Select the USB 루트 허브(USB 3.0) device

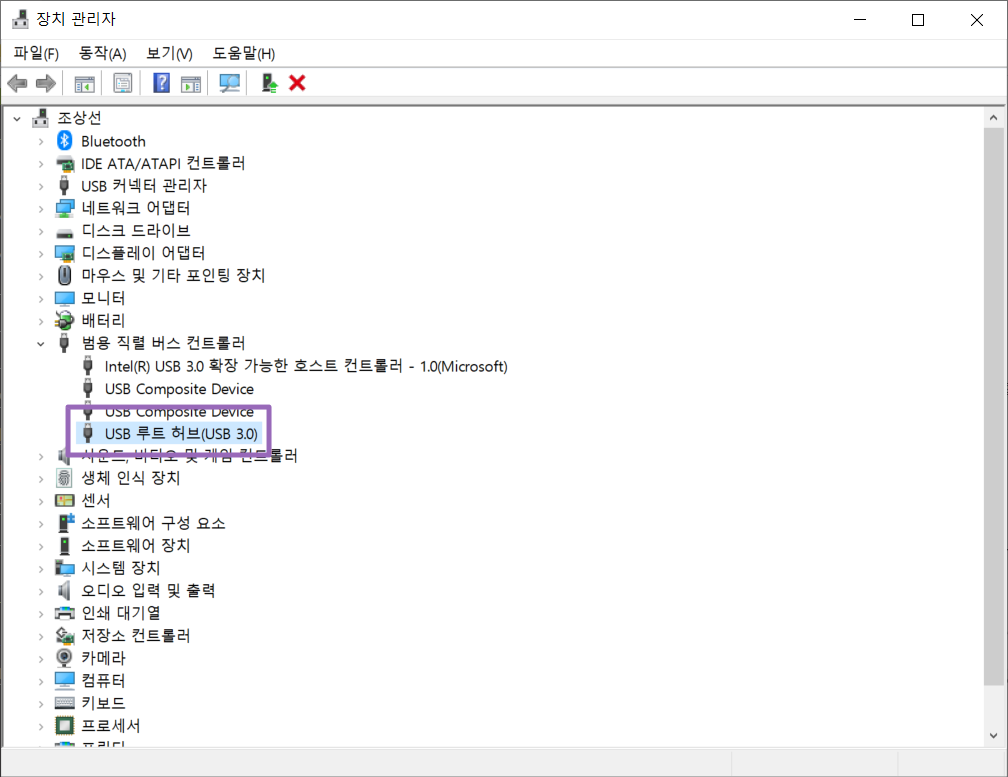pyautogui.click(x=181, y=434)
